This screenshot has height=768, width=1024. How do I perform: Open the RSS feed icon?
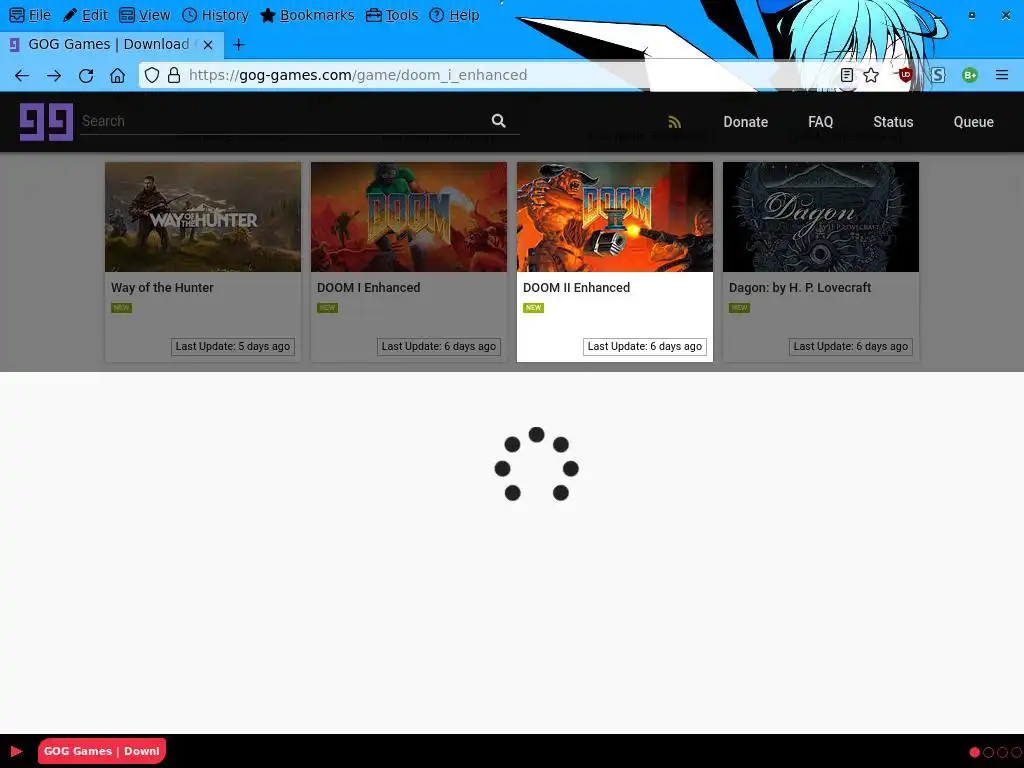tap(675, 122)
